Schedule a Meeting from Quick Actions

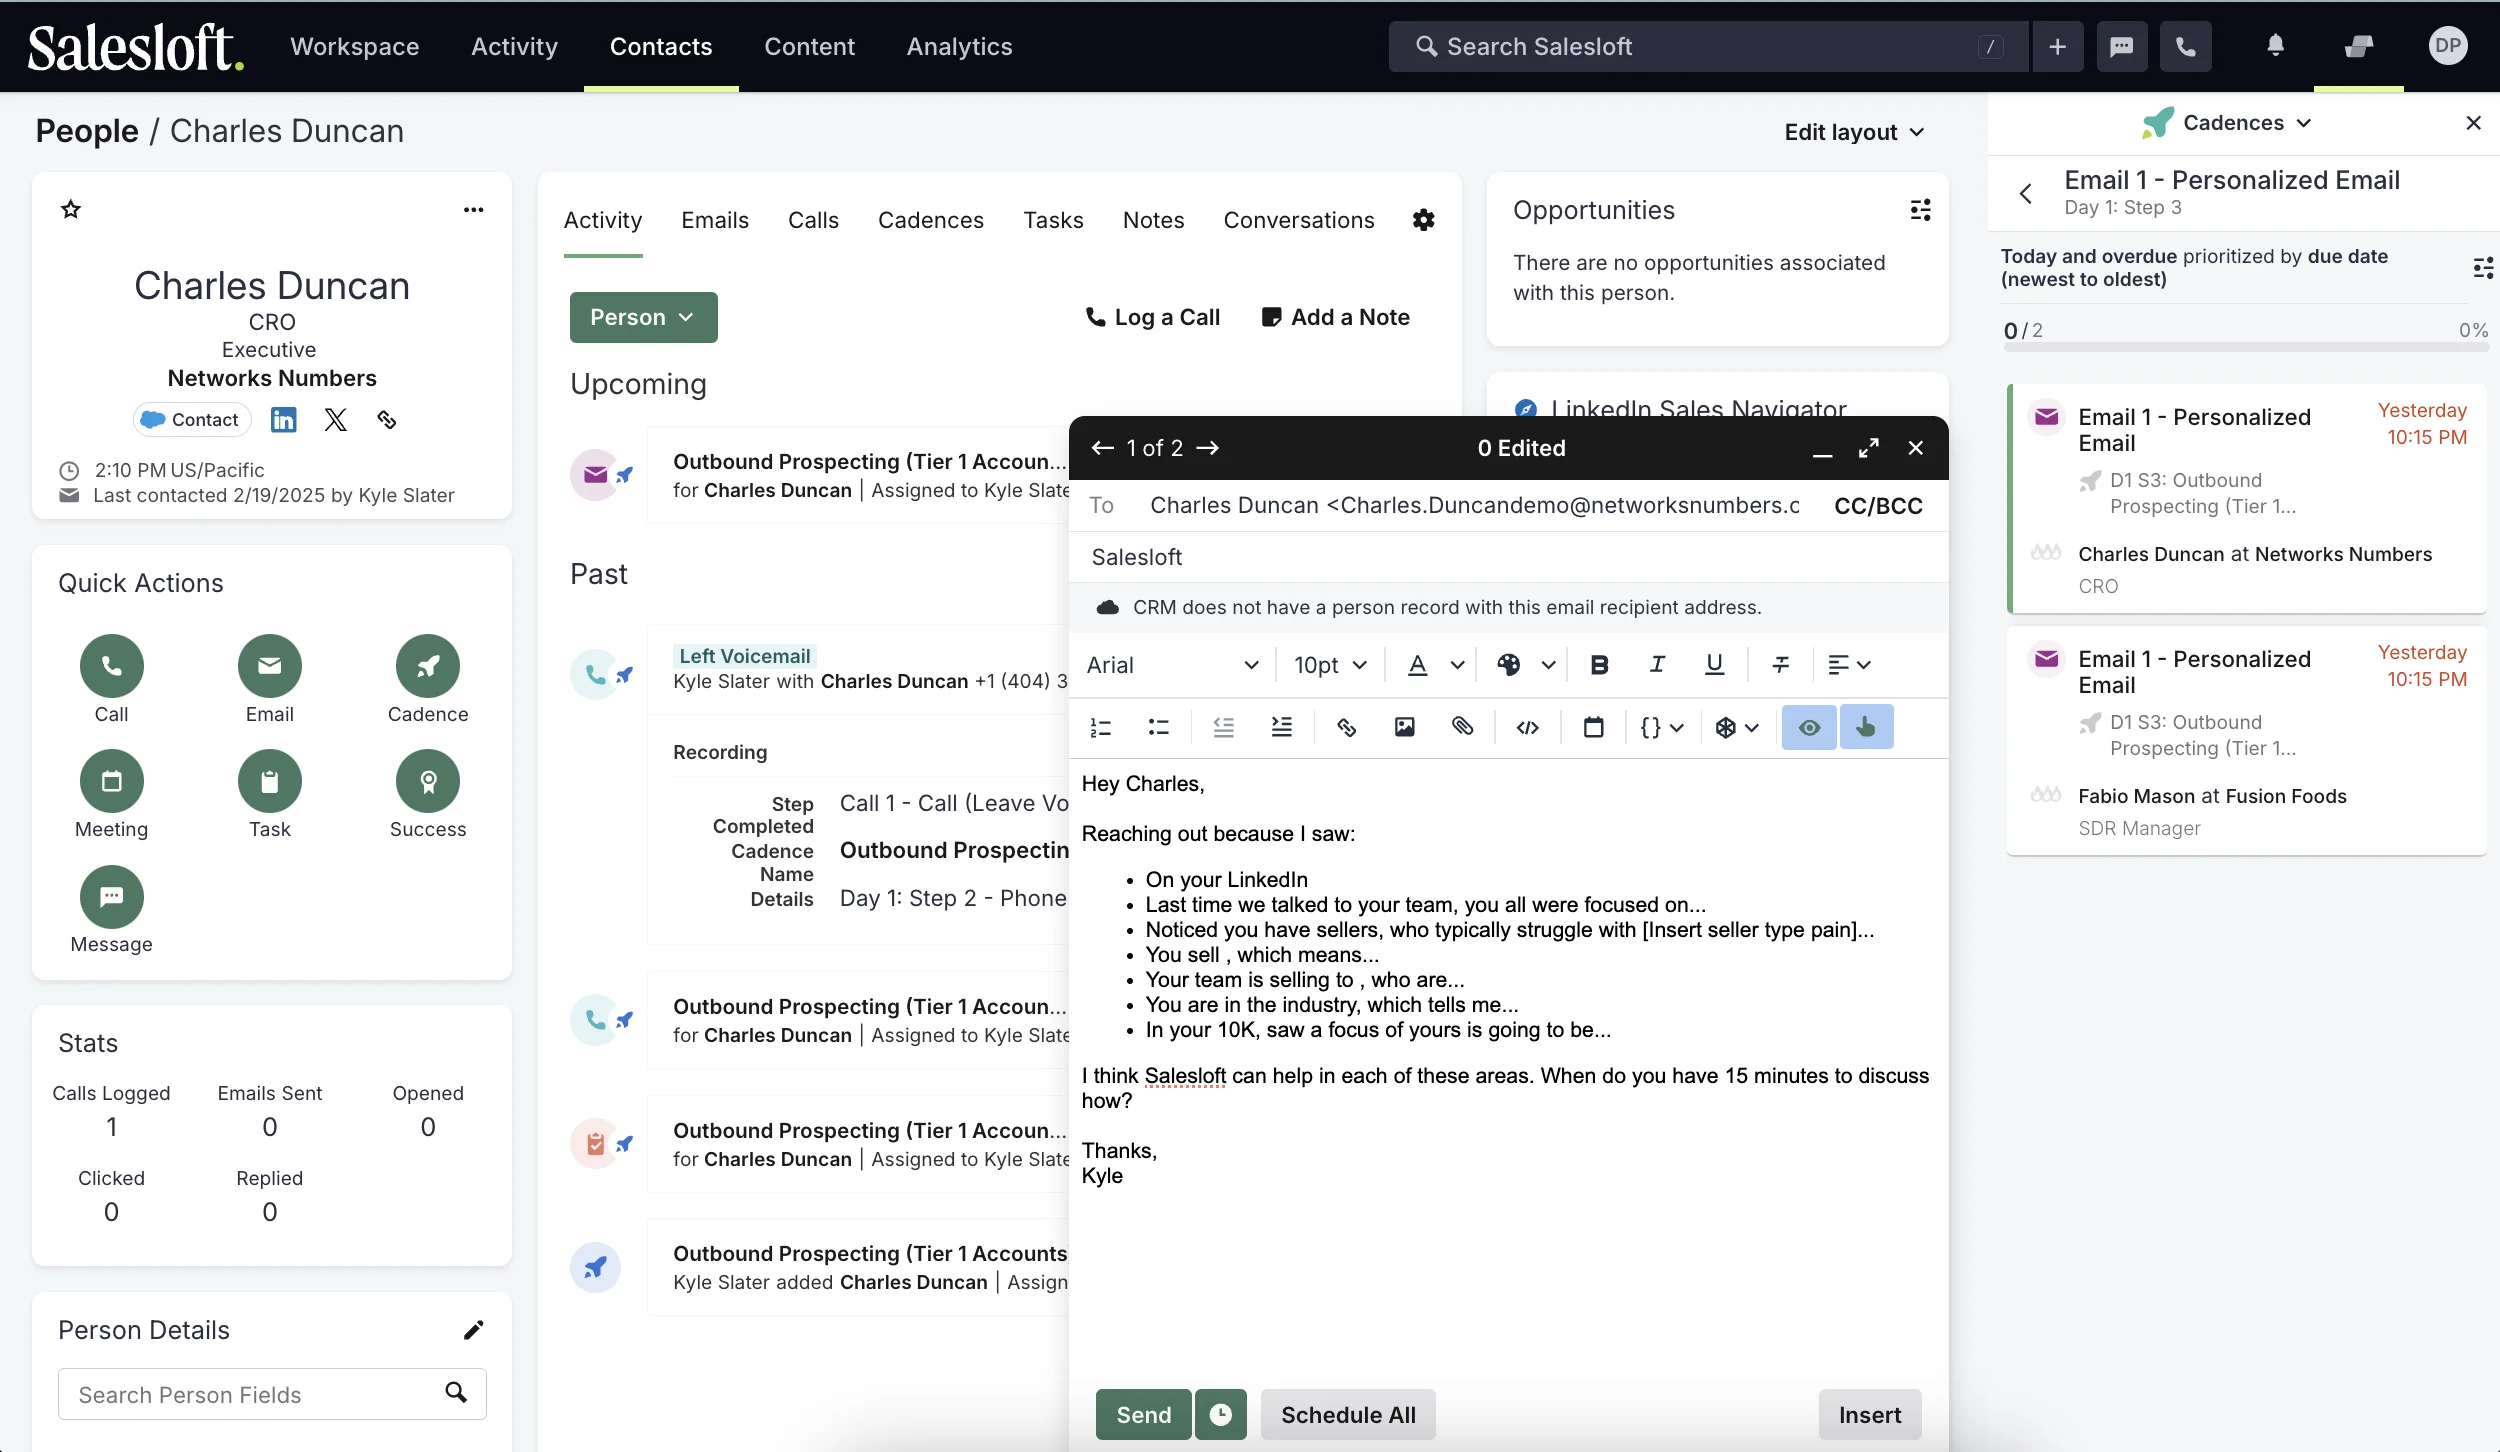[112, 781]
